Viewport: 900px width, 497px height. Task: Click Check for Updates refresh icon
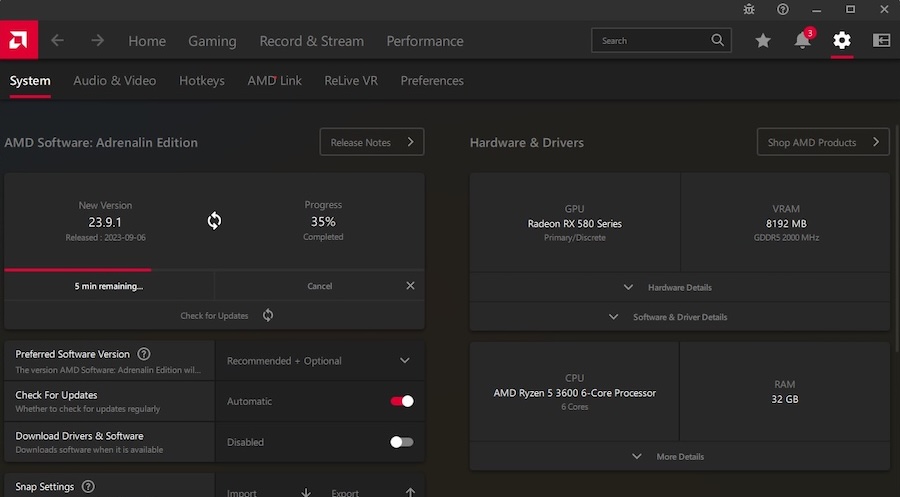pyautogui.click(x=268, y=315)
